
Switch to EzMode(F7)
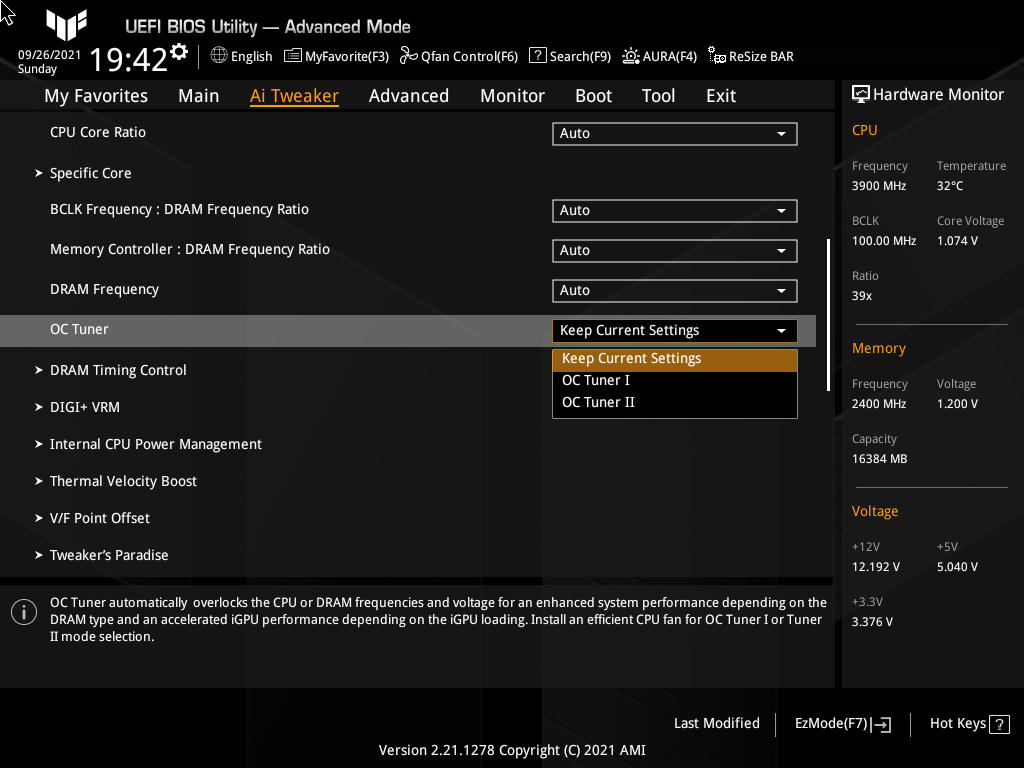[x=841, y=723]
